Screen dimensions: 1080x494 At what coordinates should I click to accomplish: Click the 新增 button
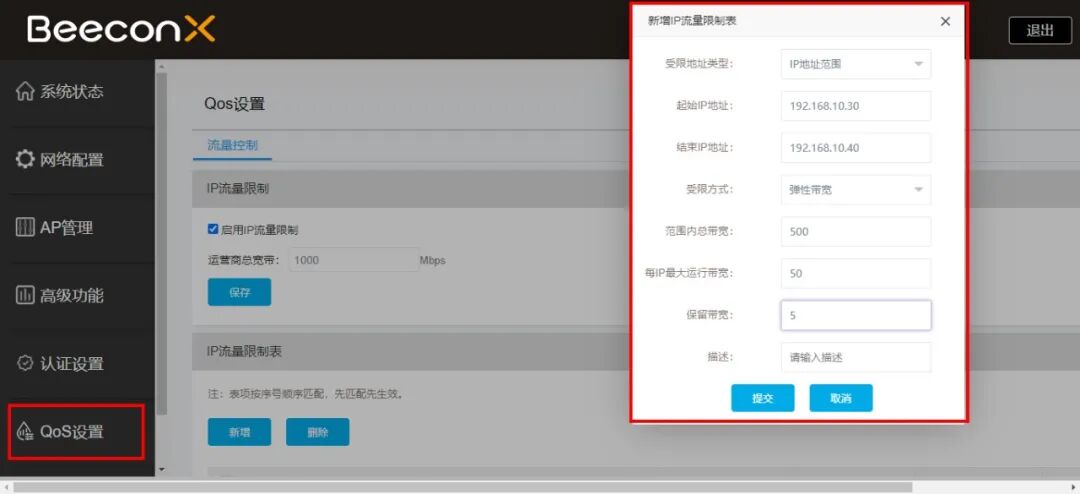point(239,432)
